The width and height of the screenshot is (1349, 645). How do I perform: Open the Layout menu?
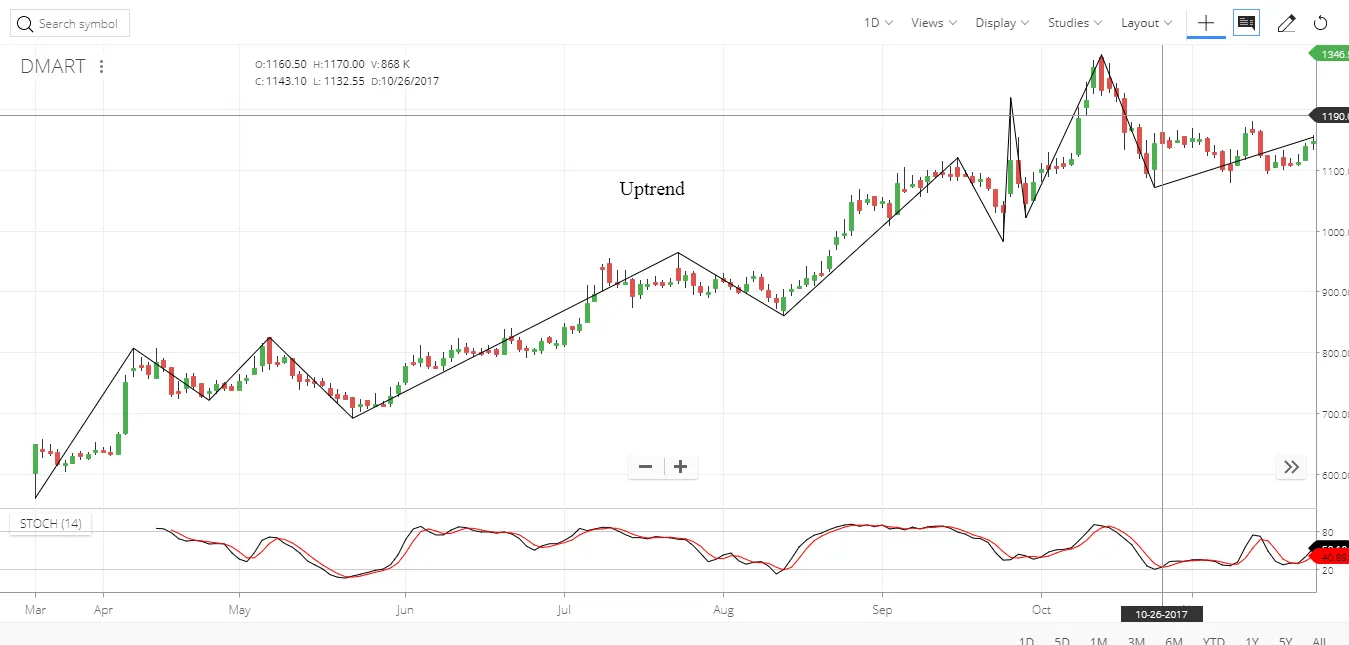1146,23
